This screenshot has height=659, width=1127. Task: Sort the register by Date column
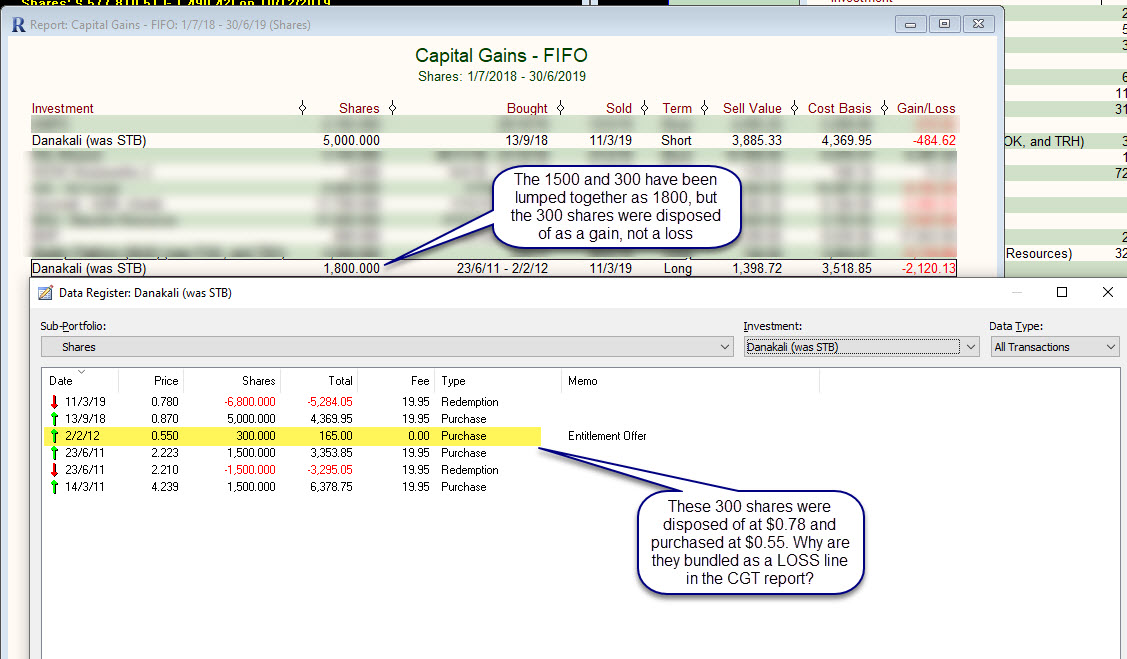61,381
